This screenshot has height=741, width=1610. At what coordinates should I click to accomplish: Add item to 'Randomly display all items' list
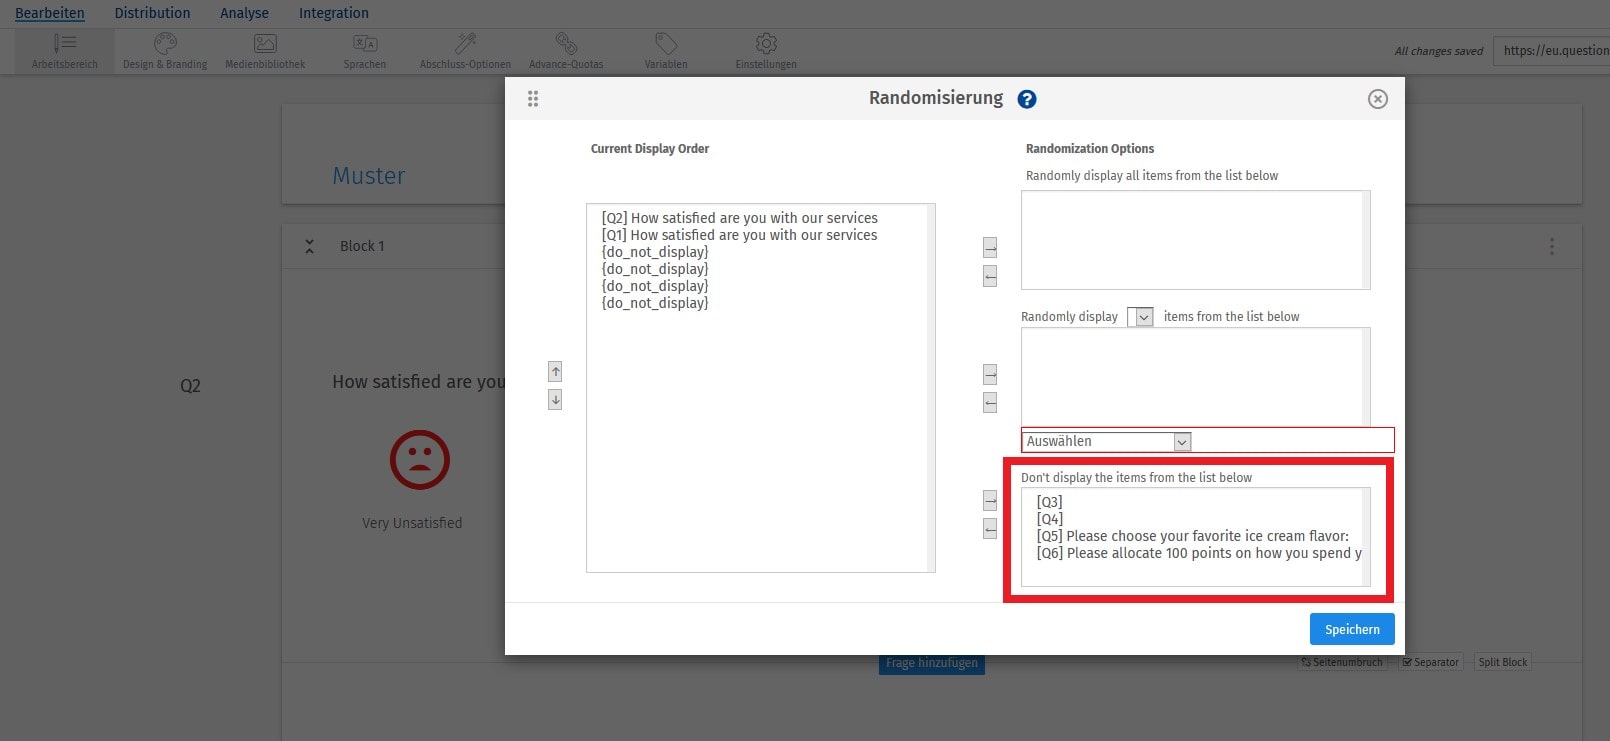(x=990, y=247)
